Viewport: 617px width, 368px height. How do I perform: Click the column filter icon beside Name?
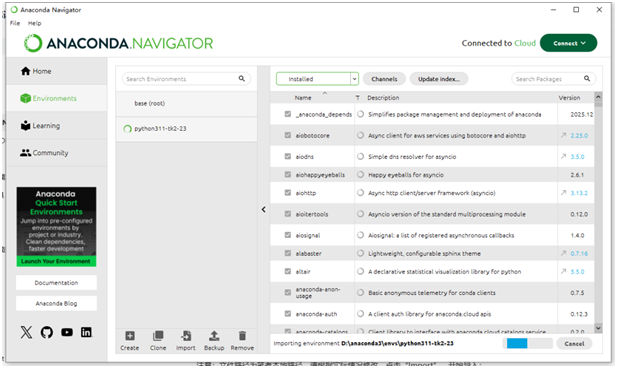(357, 98)
